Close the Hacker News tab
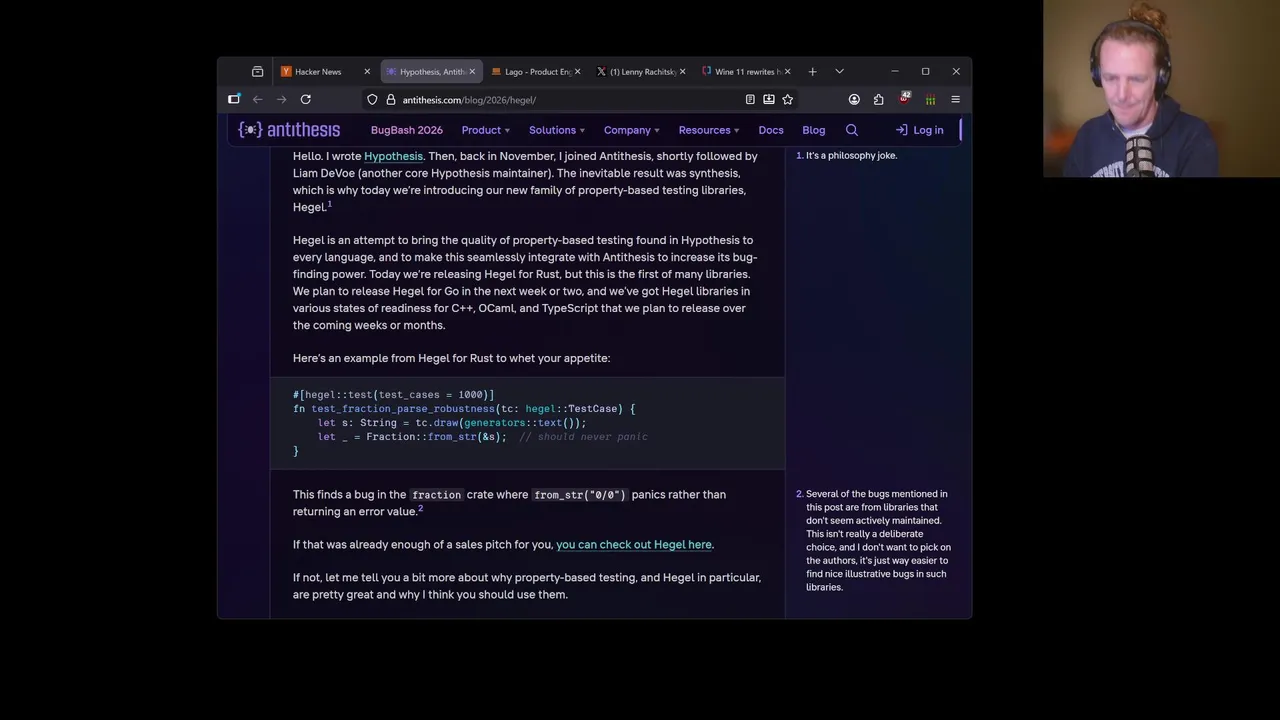 click(367, 72)
